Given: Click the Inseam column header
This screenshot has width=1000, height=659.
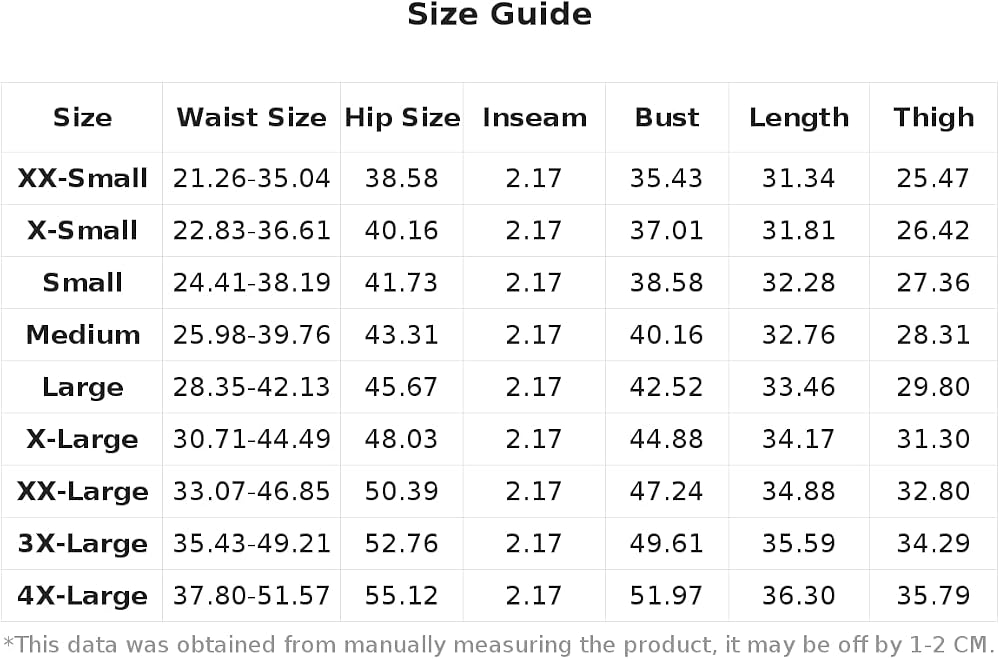Looking at the screenshot, I should coord(534,118).
